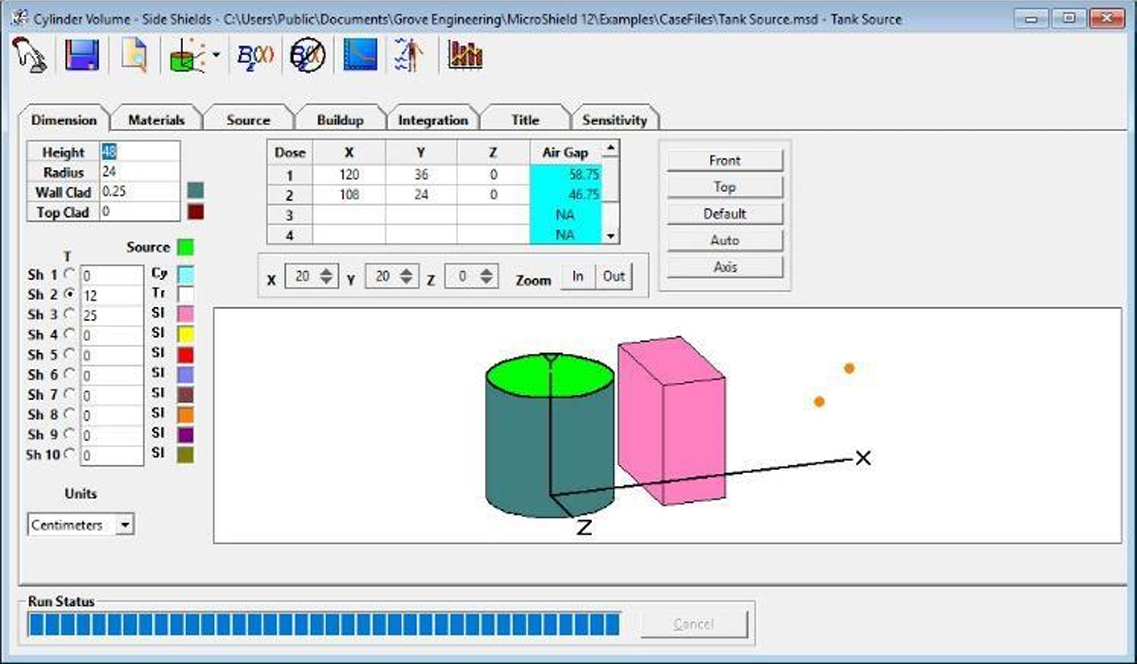Select the Sh 7 radio button
Screen dimensions: 1137x664
(70, 394)
